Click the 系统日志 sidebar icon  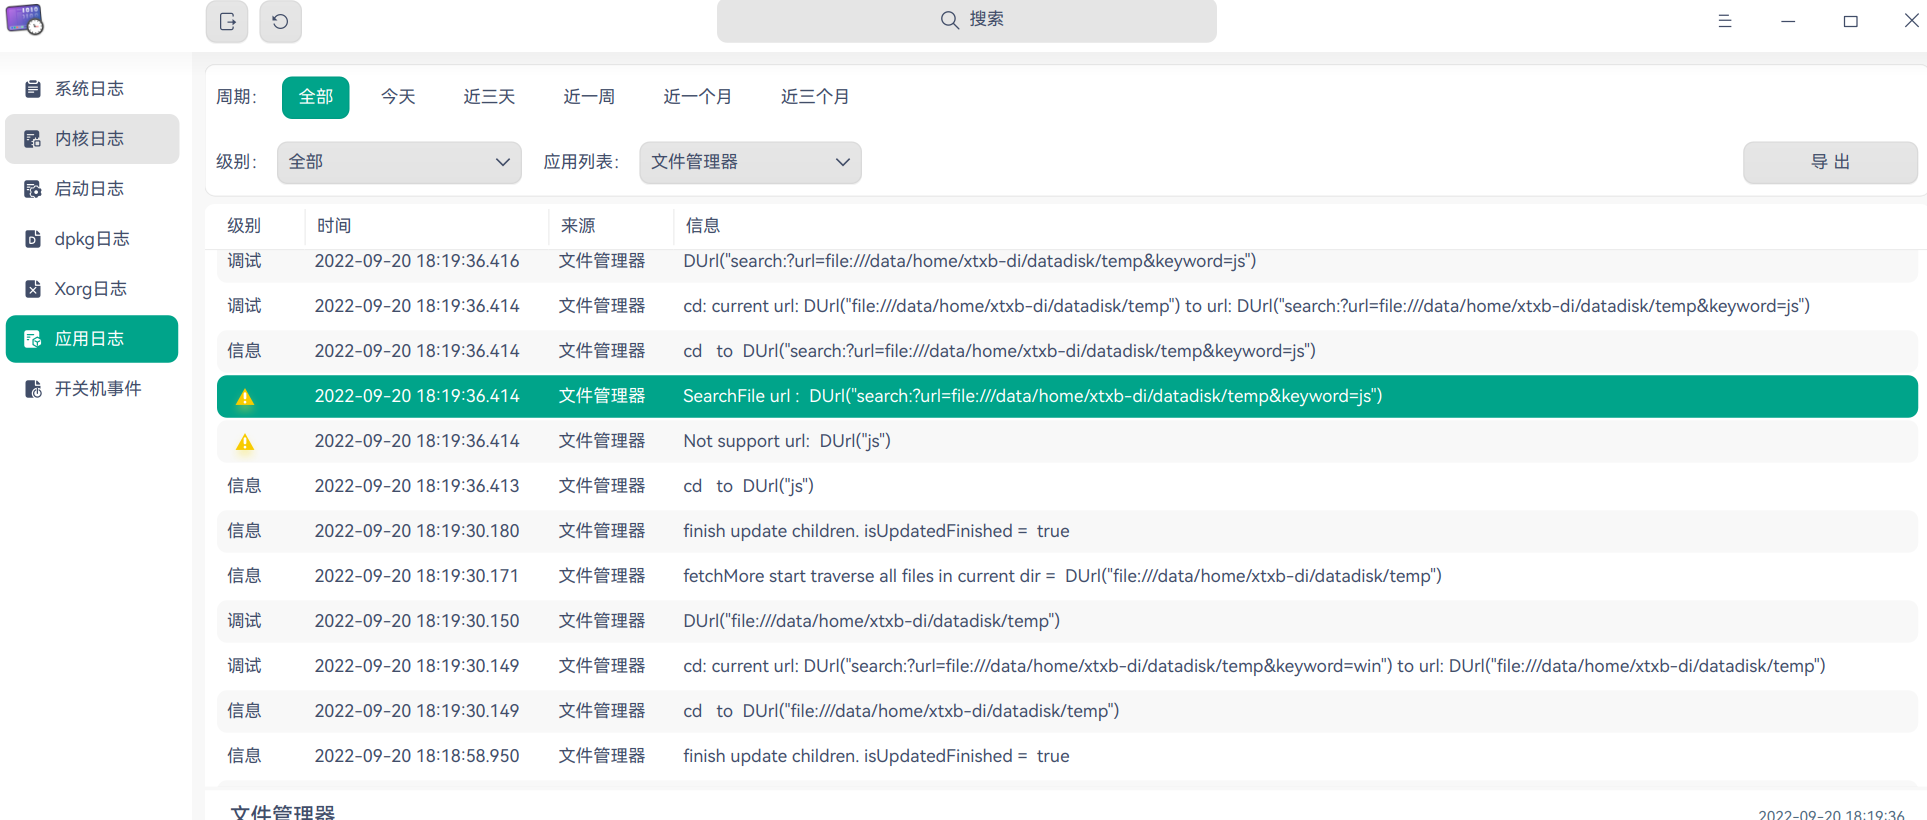[33, 89]
